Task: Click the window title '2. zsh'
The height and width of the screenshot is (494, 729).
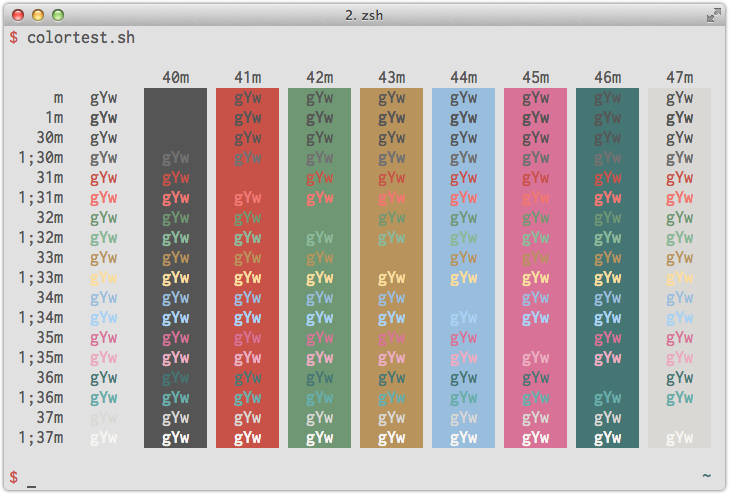Action: click(x=364, y=15)
